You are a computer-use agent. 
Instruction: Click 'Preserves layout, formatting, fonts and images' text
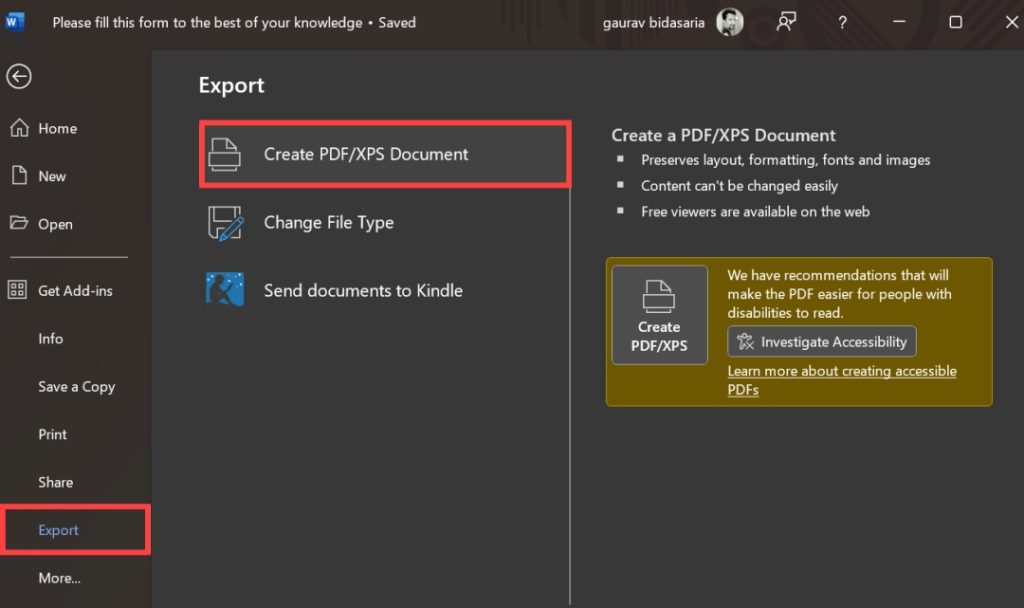click(786, 160)
